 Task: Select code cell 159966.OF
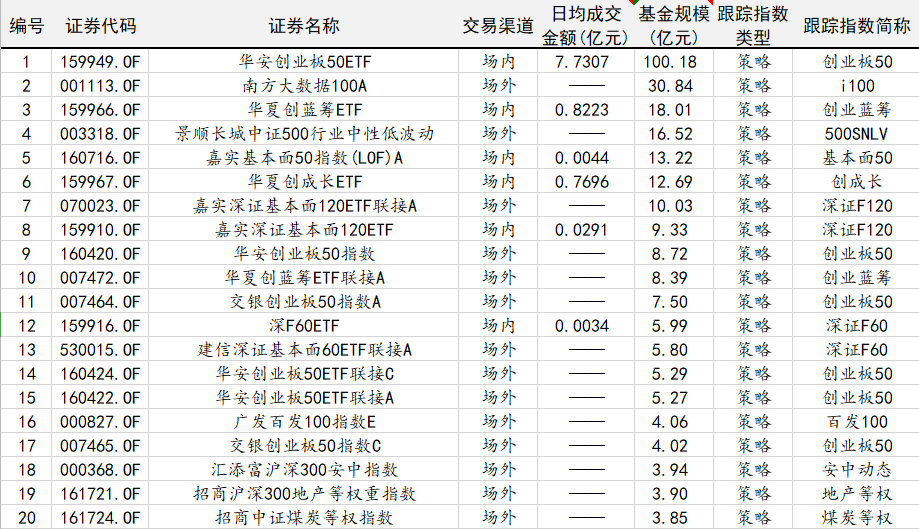(100, 110)
